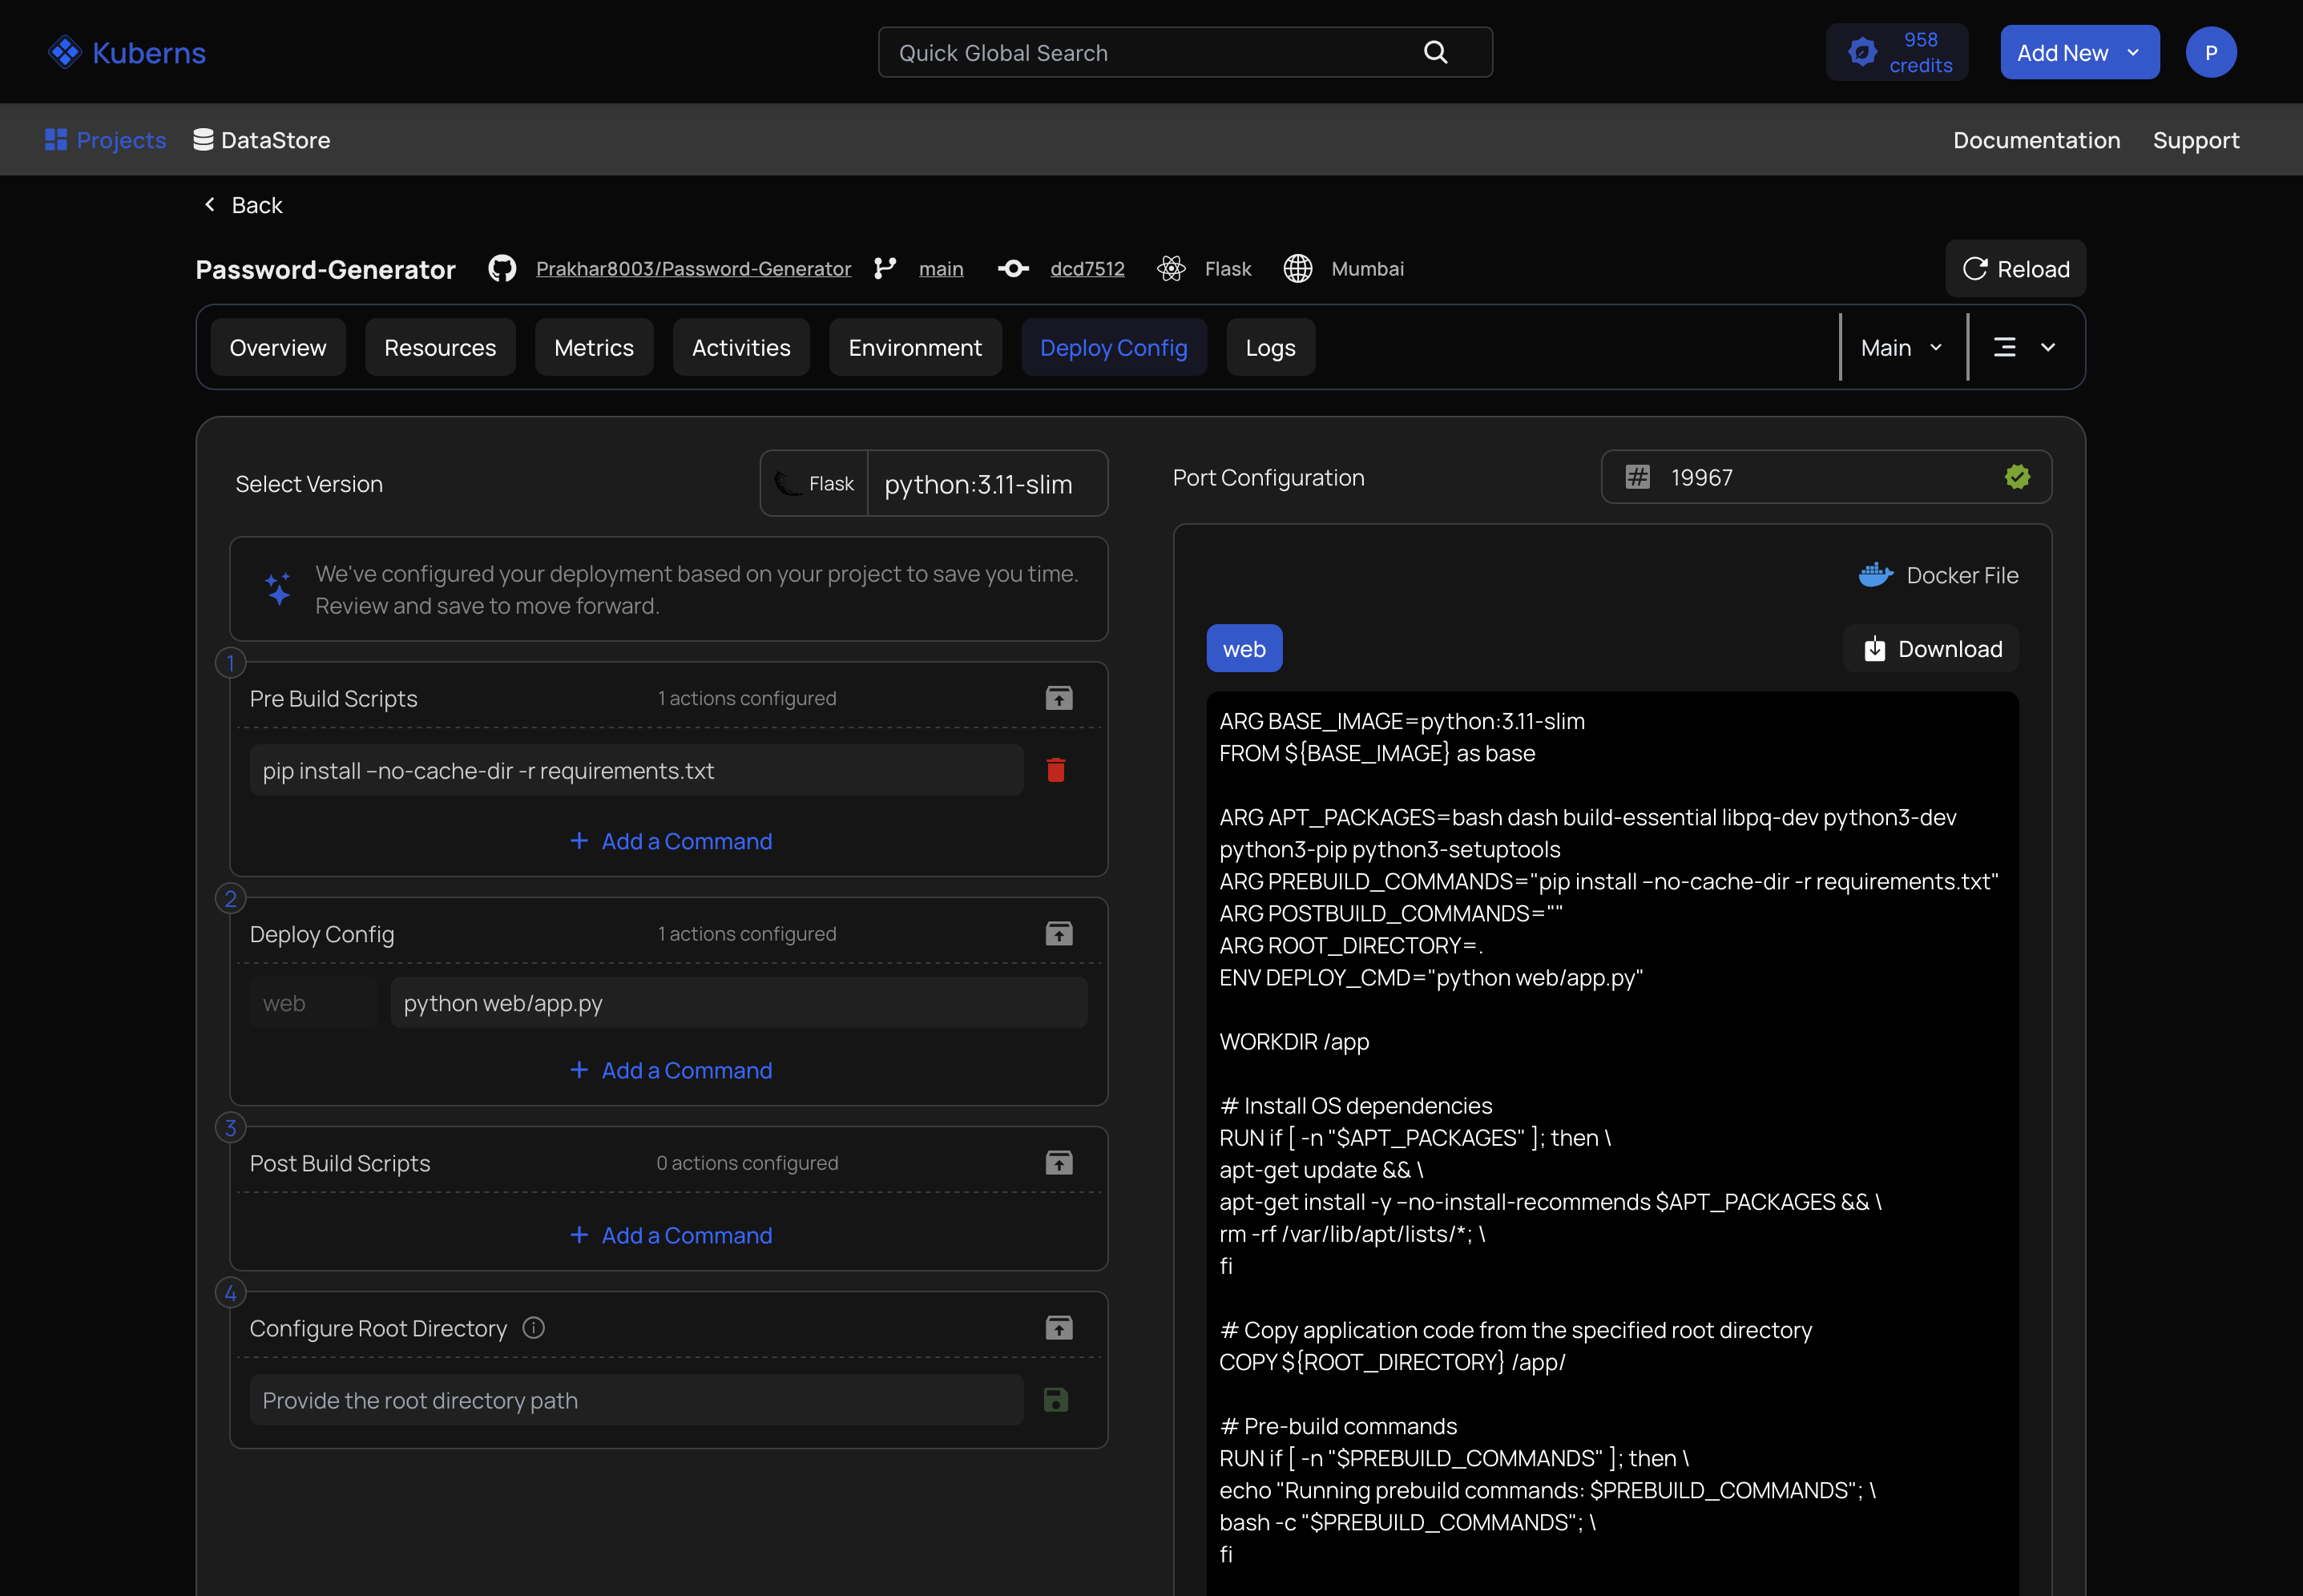This screenshot has width=2303, height=1596.
Task: Click the Password-Generator project title
Action: pyautogui.click(x=326, y=269)
